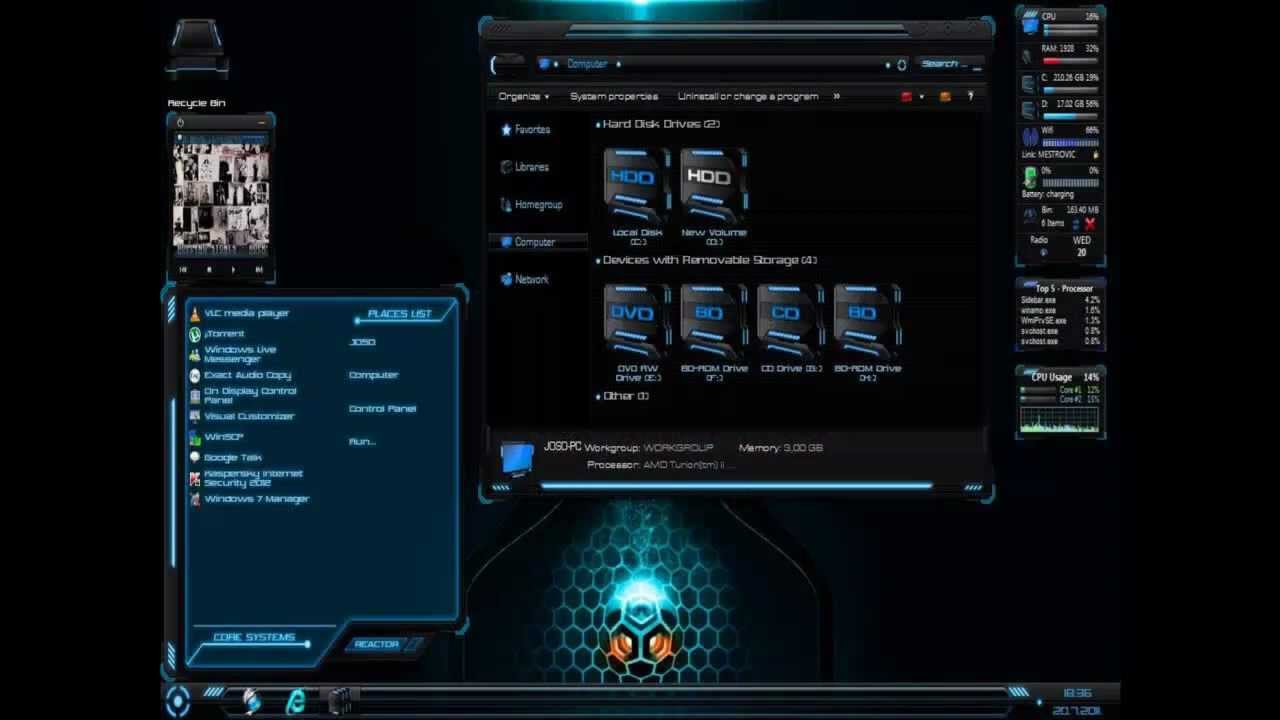Click Uninstall or change a program
Viewport: 1280px width, 720px height.
click(x=748, y=97)
